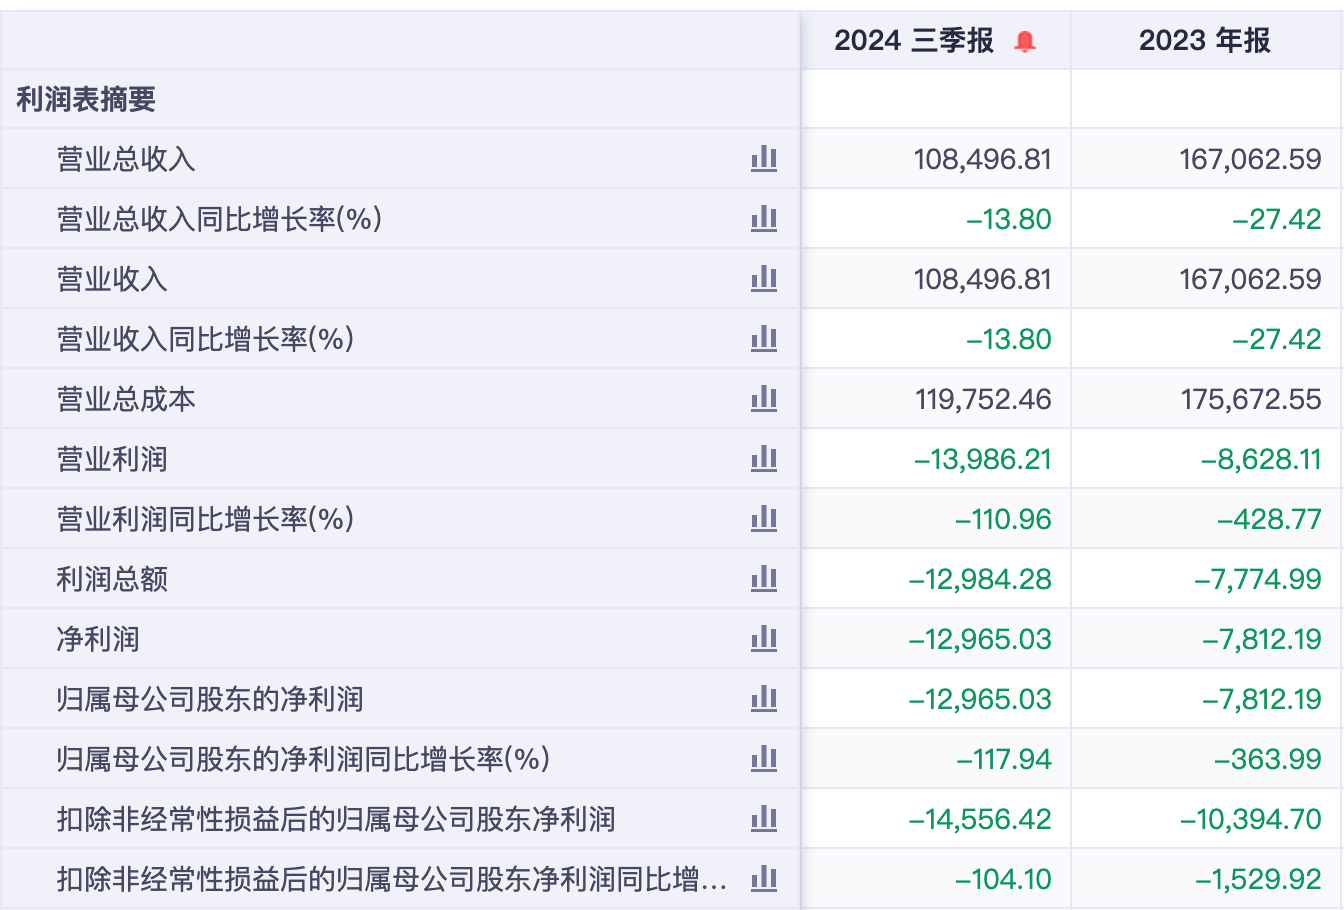
Task: Open chart icon for 营业总成本
Action: tap(764, 399)
